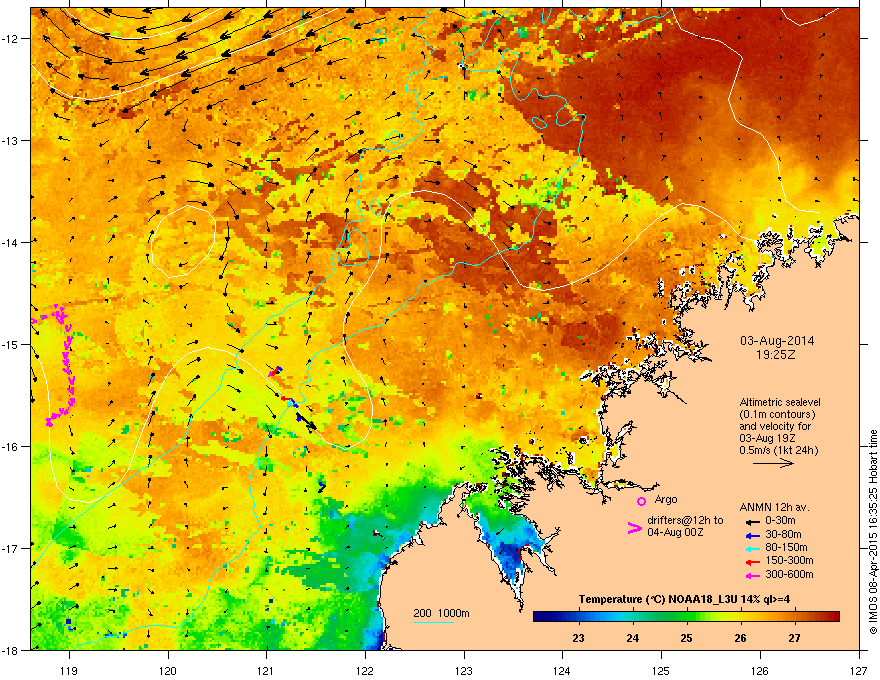Select the cyan 80-150m legend arrow

tap(753, 548)
